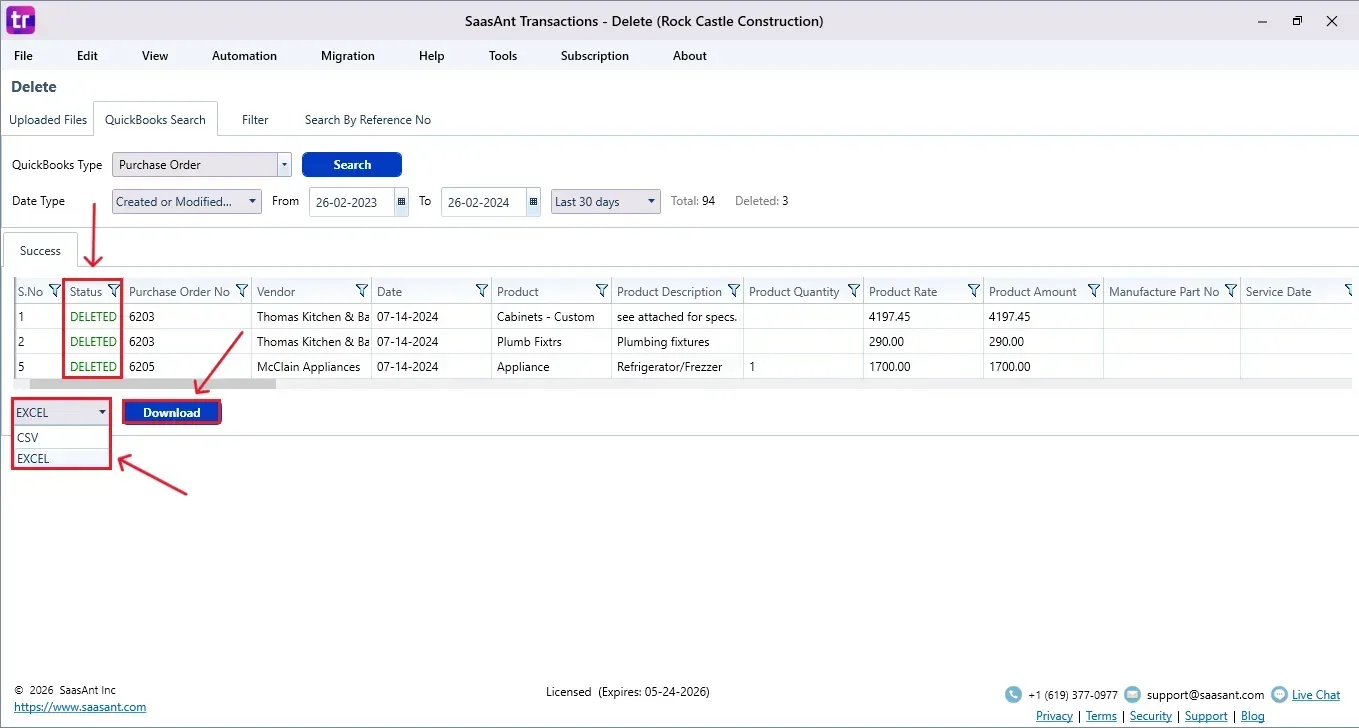Click the filter icon on Vendor column
This screenshot has width=1359, height=728.
[362, 291]
